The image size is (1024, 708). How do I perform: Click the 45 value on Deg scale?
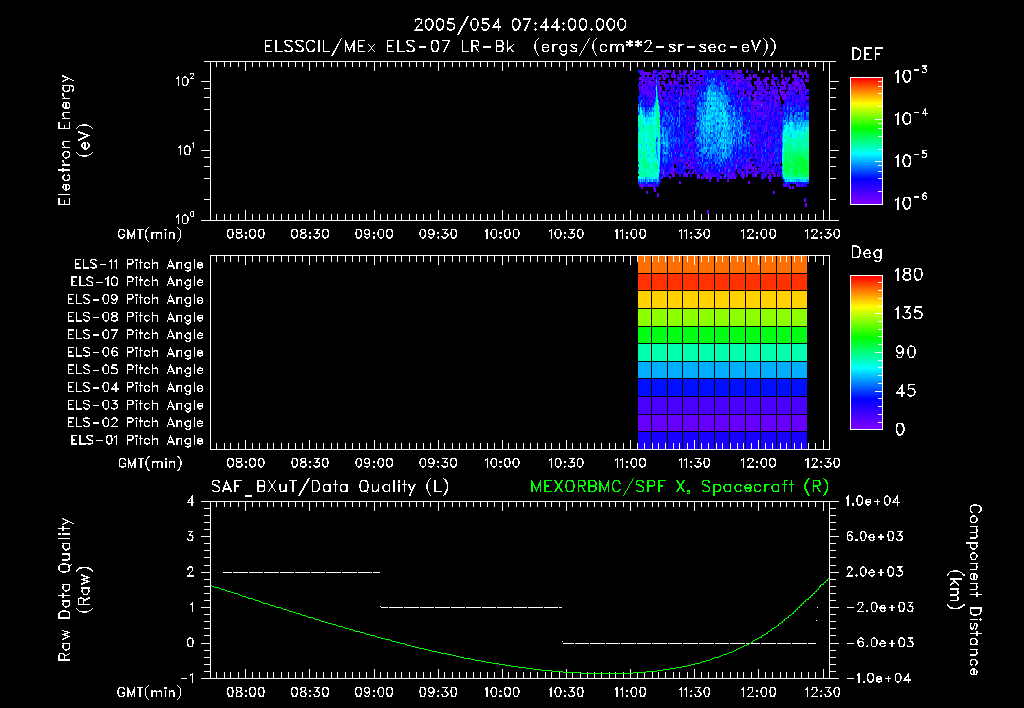click(x=905, y=391)
